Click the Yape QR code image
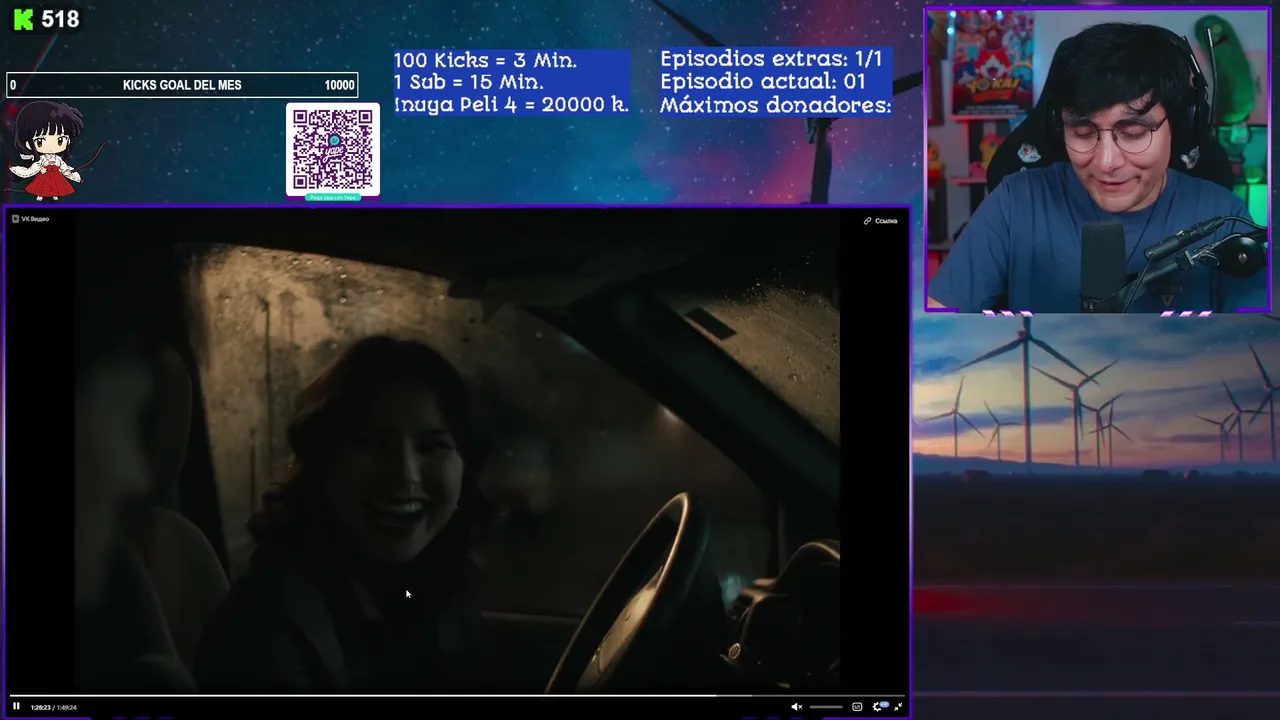 coord(333,150)
